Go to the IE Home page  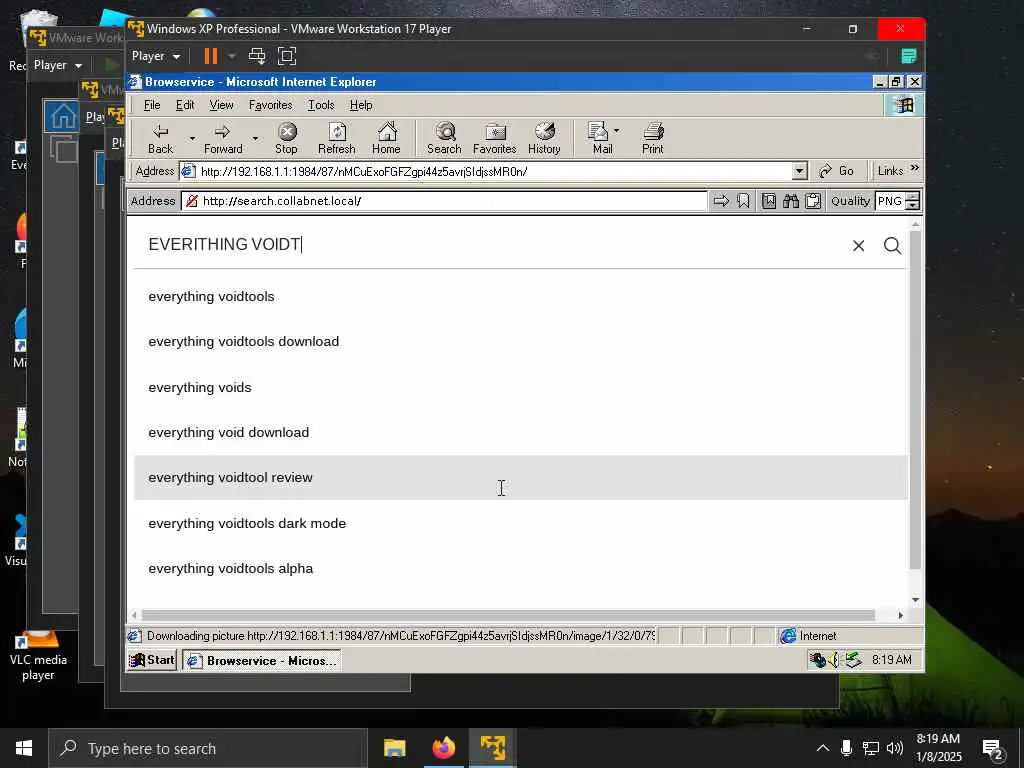tap(387, 138)
